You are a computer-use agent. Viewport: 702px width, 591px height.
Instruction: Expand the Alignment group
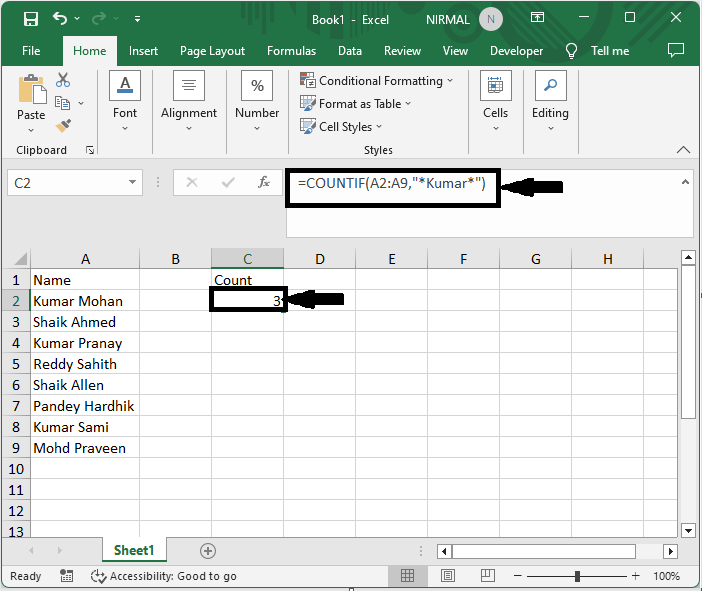click(189, 101)
